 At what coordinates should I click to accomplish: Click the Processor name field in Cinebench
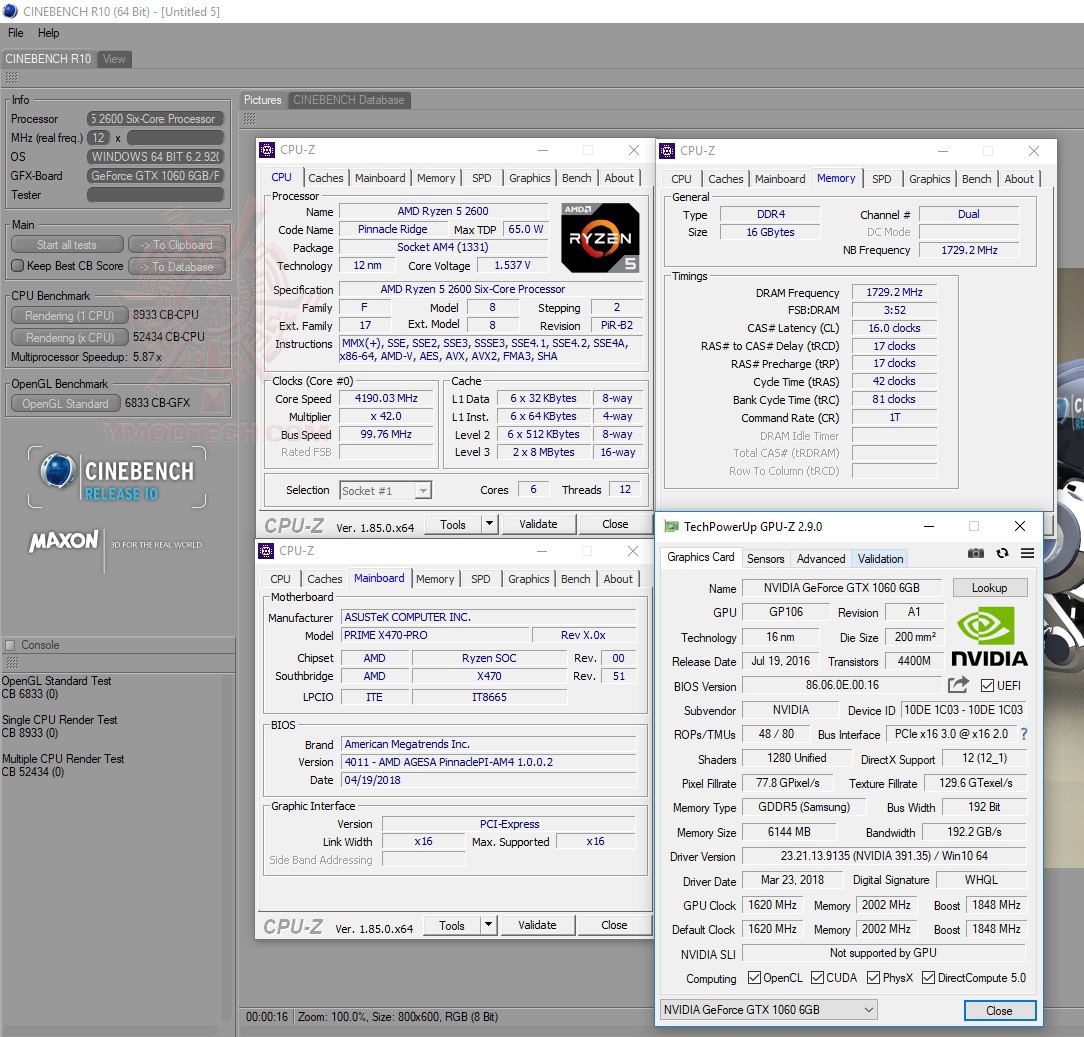[x=156, y=119]
